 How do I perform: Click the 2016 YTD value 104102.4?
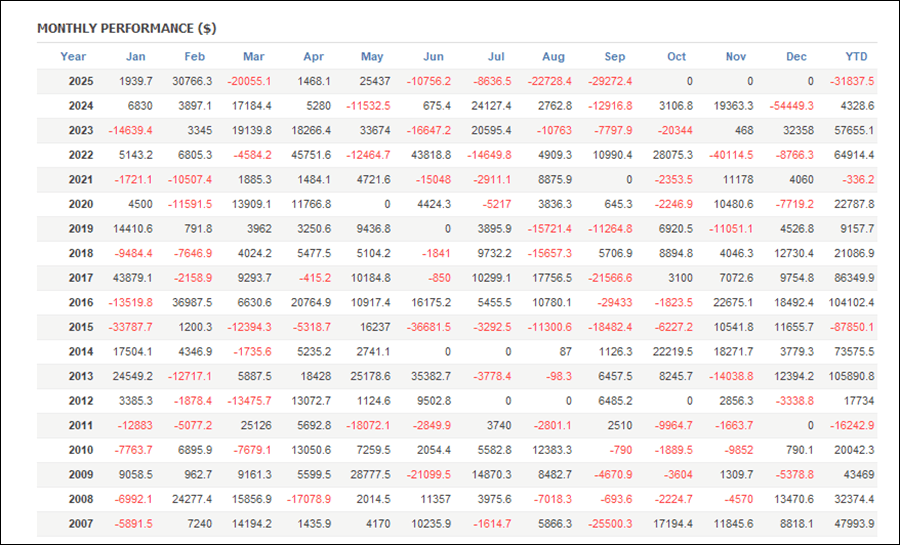point(850,302)
